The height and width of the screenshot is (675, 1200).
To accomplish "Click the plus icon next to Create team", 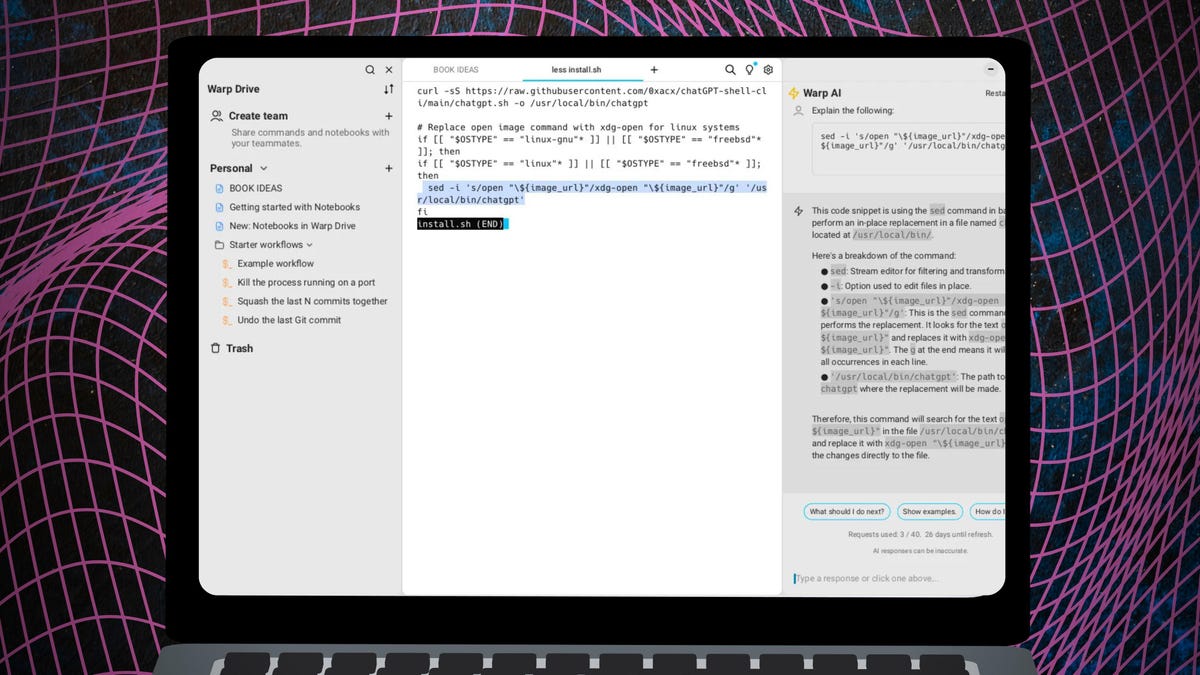I will [x=389, y=116].
